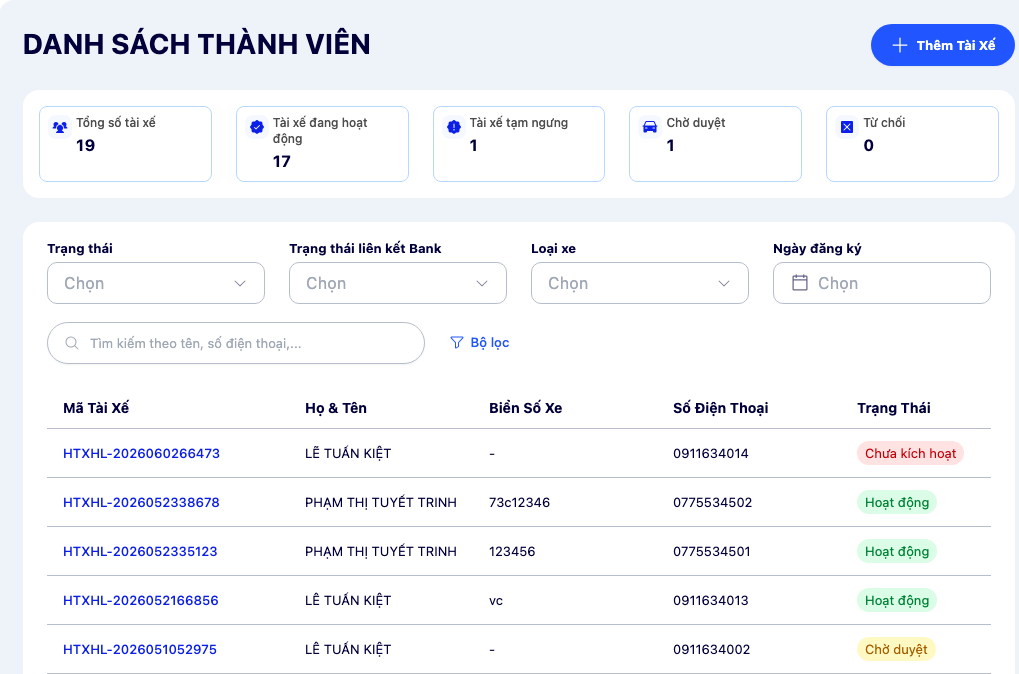Click the Bộ lọc filter link
This screenshot has height=674, width=1019.
click(480, 343)
